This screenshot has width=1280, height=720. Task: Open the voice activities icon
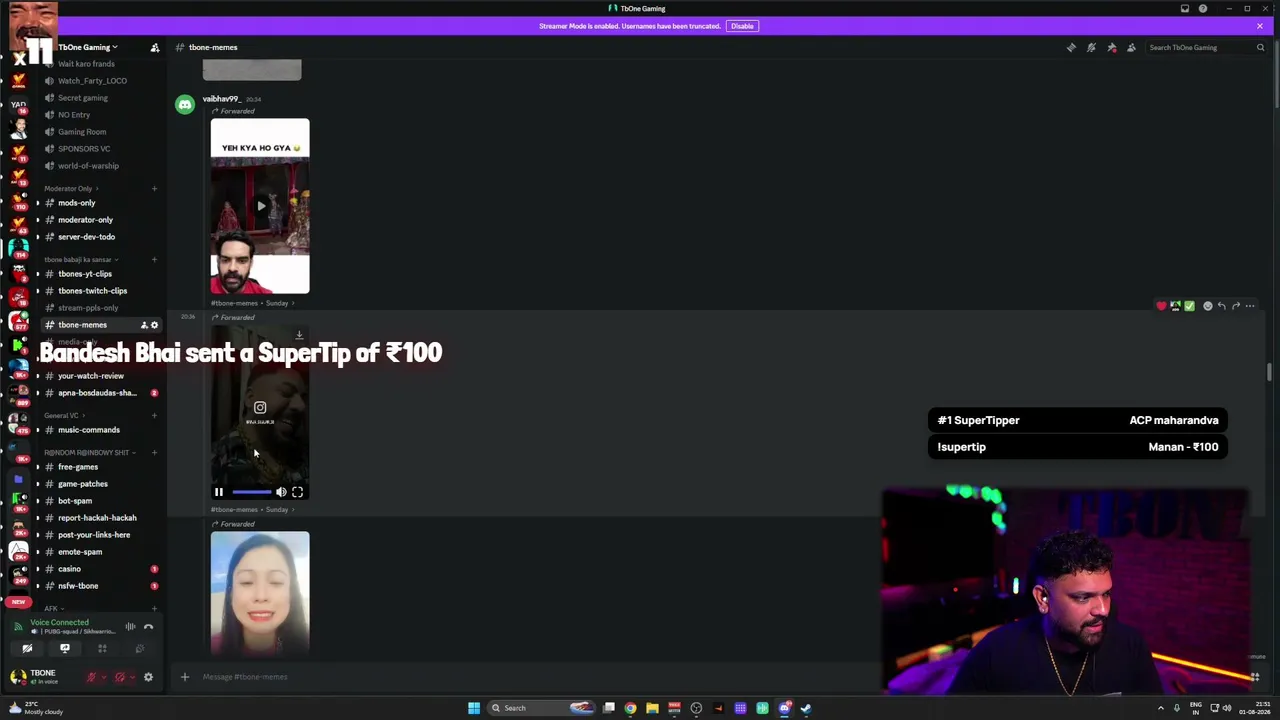102,648
